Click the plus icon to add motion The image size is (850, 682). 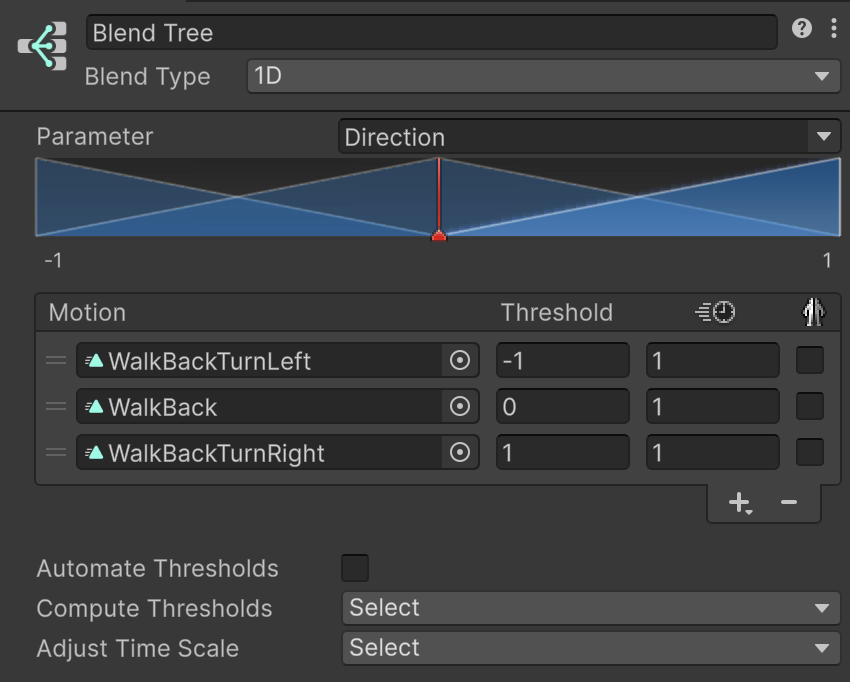[740, 503]
